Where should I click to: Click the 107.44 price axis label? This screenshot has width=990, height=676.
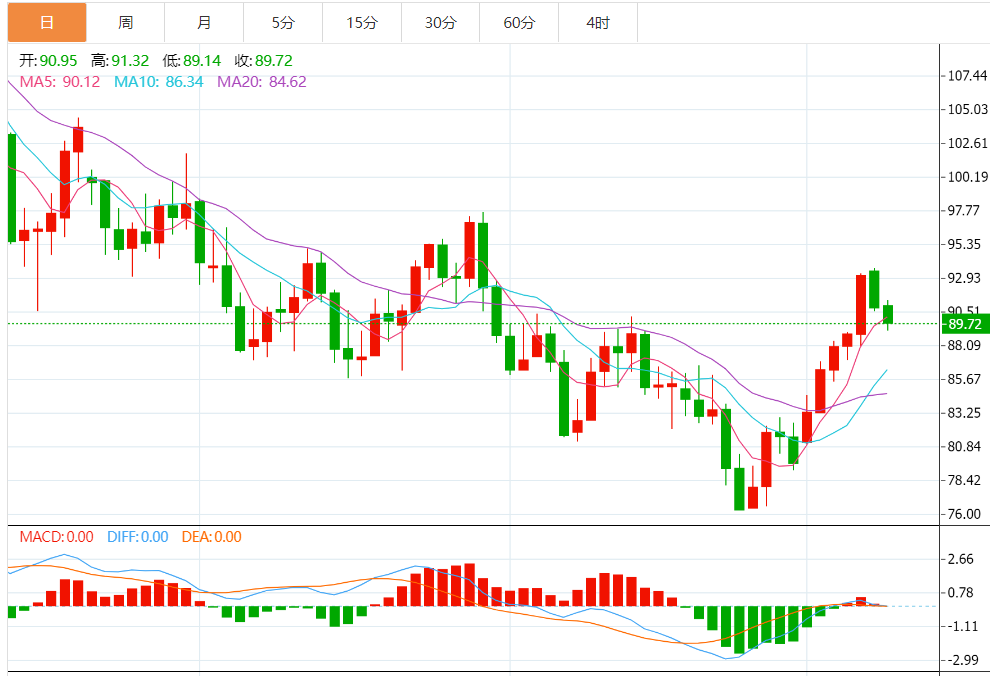[x=967, y=76]
